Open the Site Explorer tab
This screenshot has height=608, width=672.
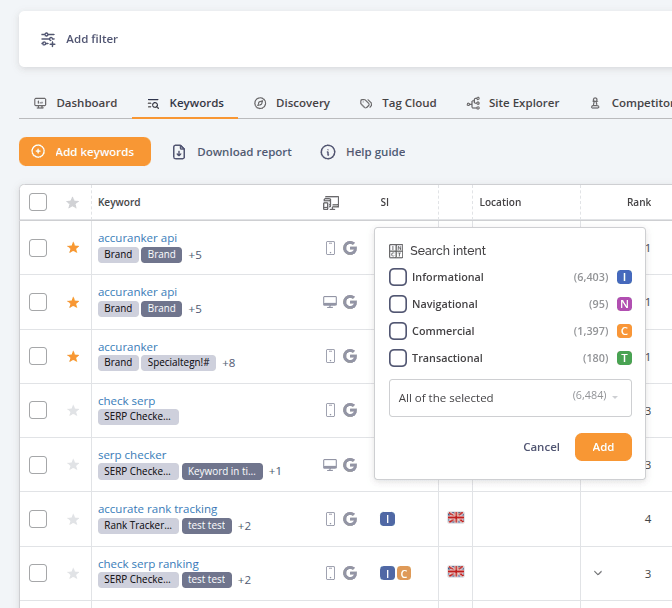pyautogui.click(x=513, y=103)
